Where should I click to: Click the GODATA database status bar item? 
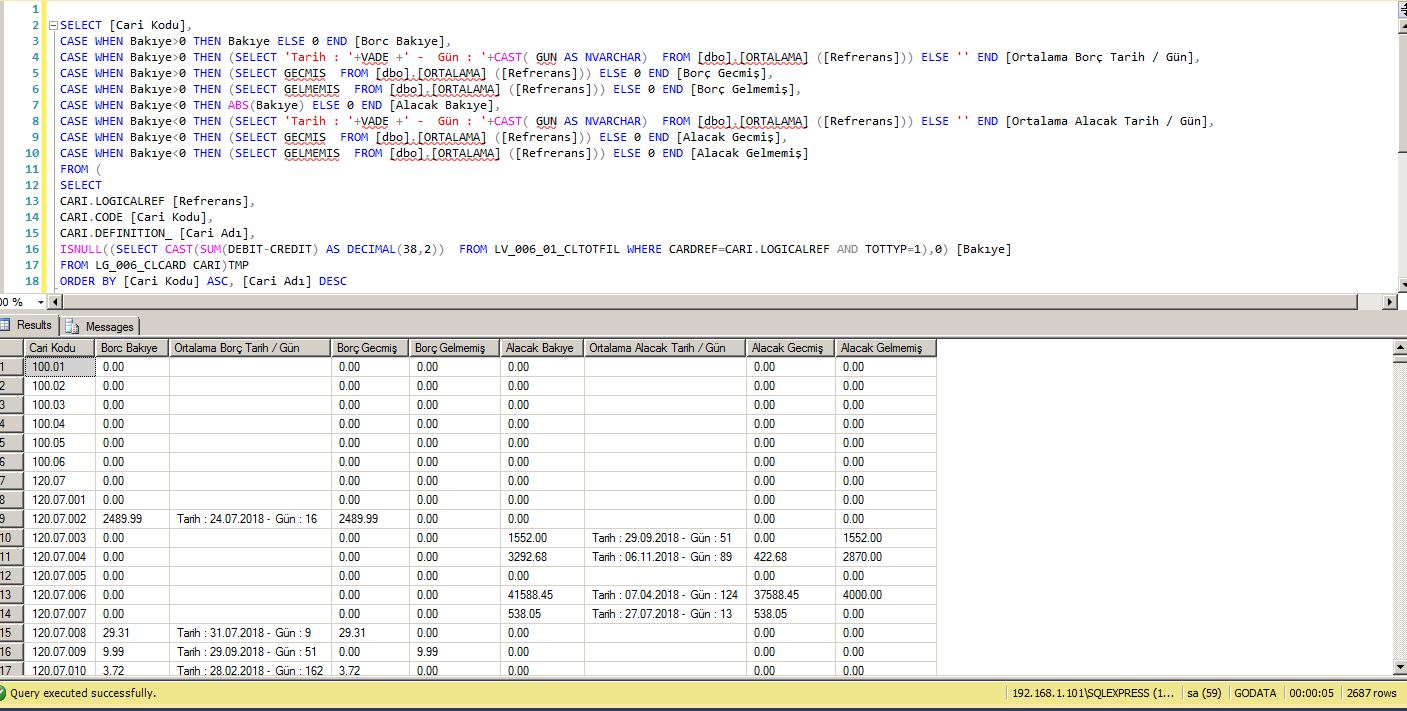point(1255,693)
